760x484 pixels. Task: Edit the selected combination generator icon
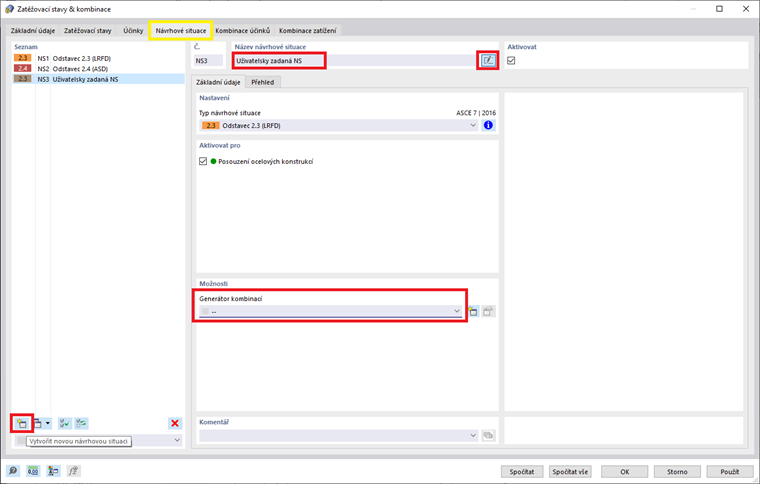tap(488, 312)
